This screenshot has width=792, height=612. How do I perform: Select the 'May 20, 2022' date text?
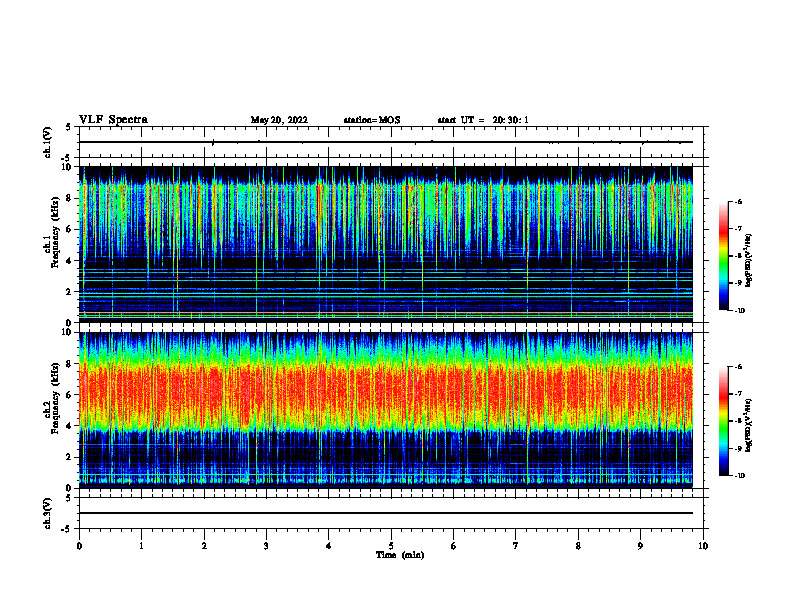279,120
